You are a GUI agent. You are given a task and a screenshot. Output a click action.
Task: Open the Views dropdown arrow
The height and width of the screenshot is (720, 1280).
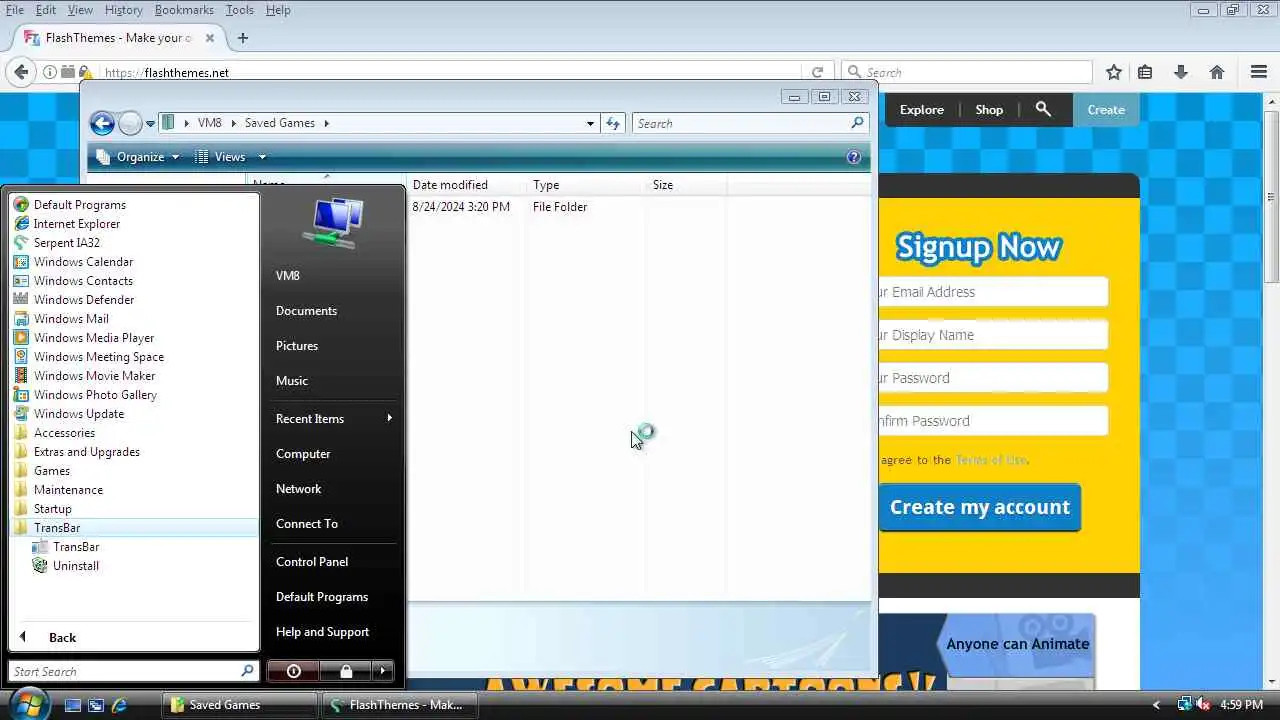coord(262,157)
